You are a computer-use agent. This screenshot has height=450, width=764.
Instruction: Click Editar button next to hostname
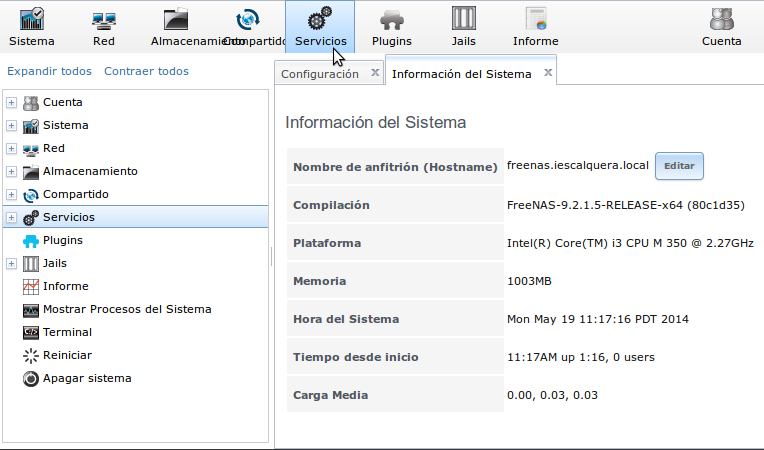pos(679,166)
